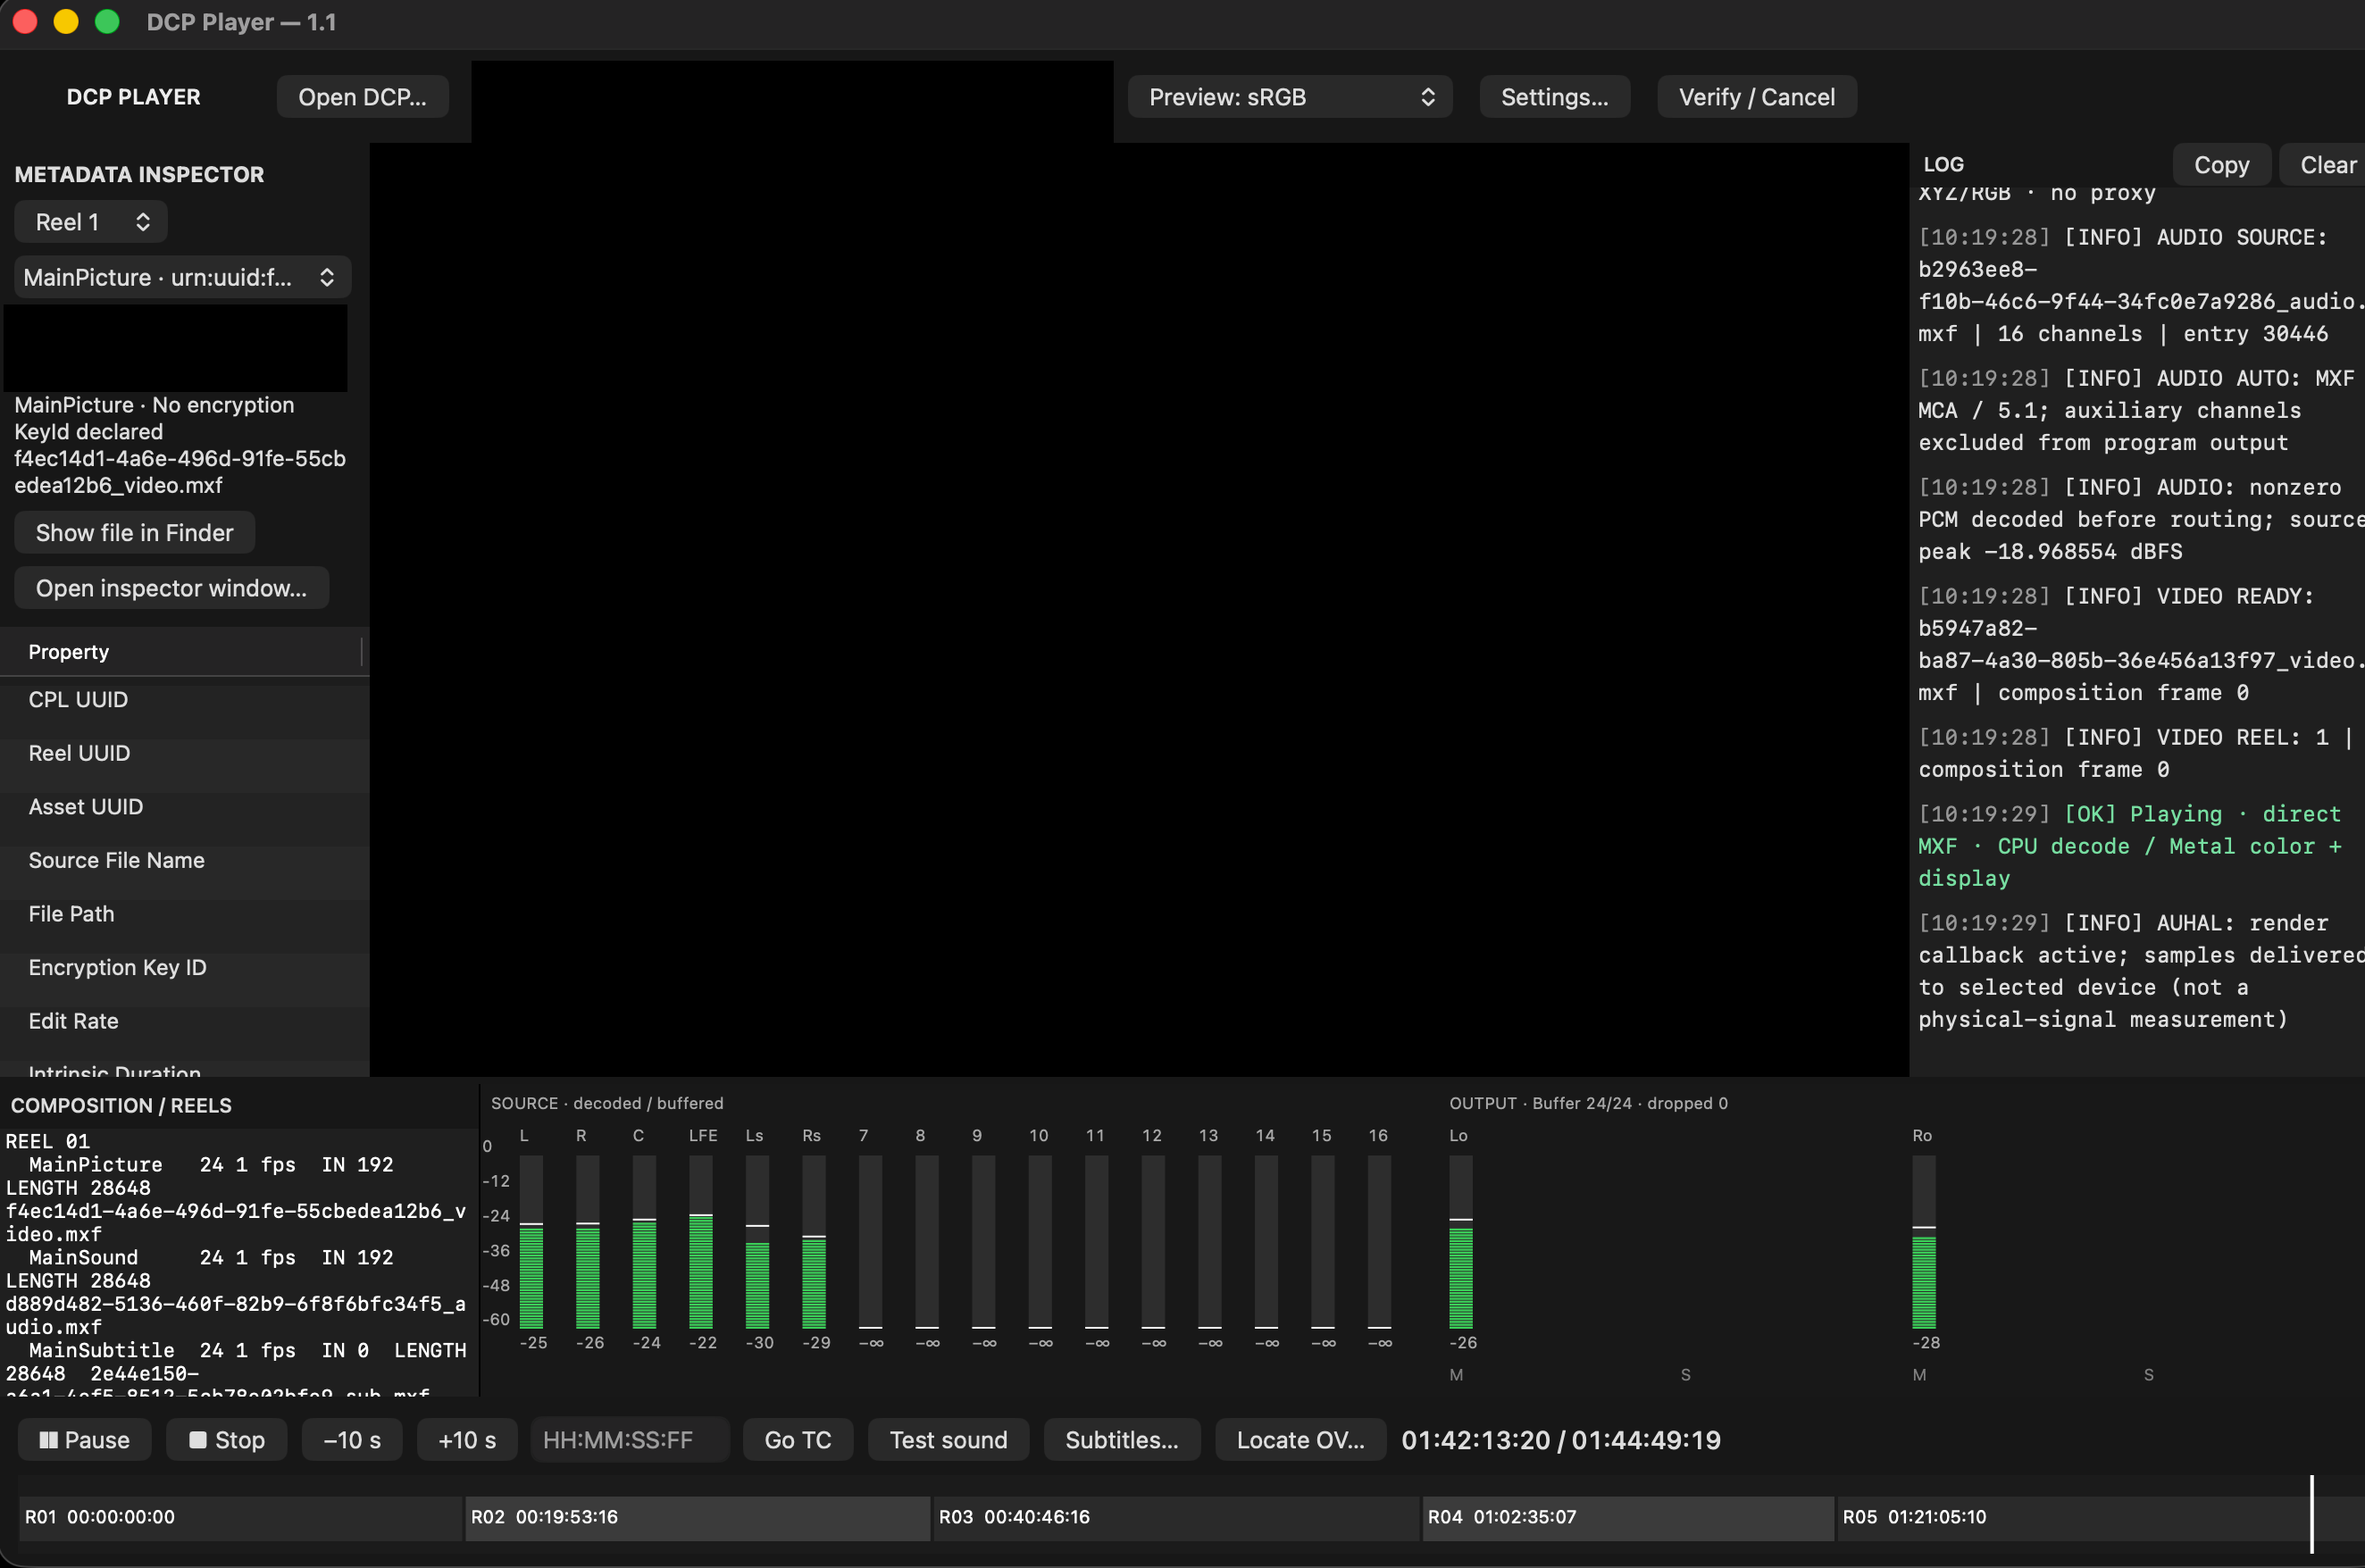
Task: Open the MainPicture asset dropdown
Action: (182, 277)
